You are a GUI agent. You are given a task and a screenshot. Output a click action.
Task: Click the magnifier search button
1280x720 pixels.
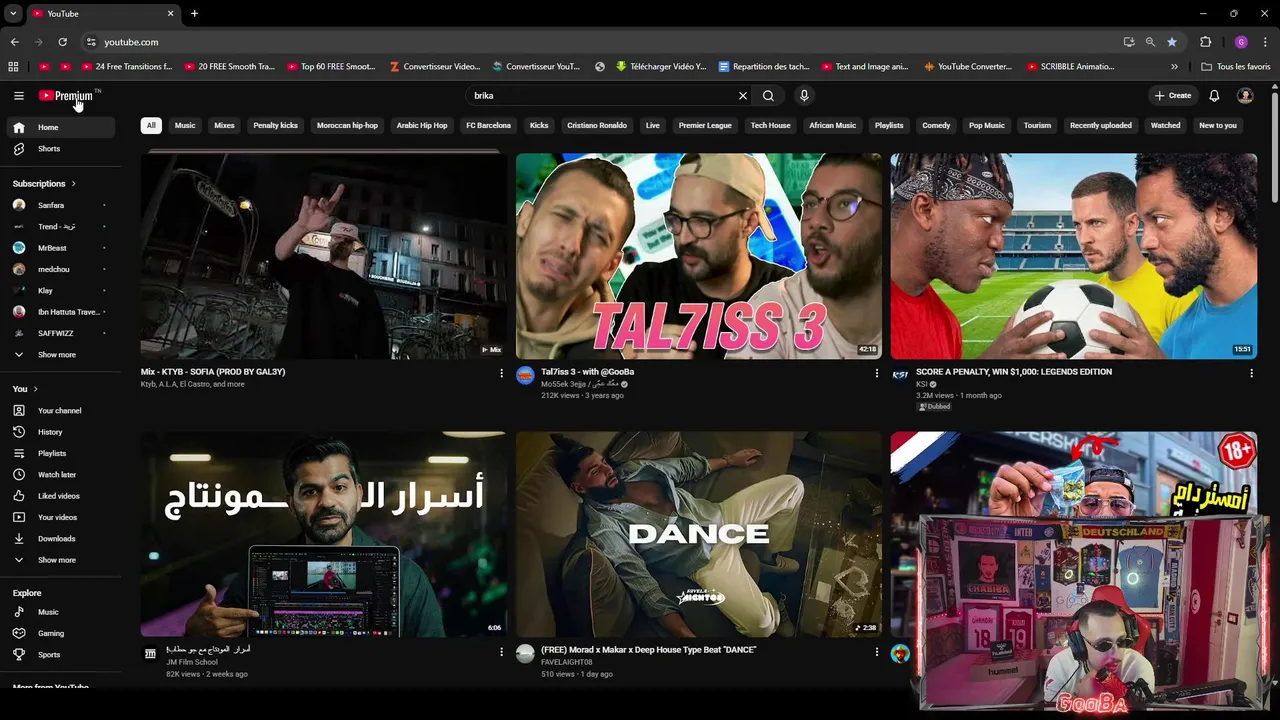768,96
